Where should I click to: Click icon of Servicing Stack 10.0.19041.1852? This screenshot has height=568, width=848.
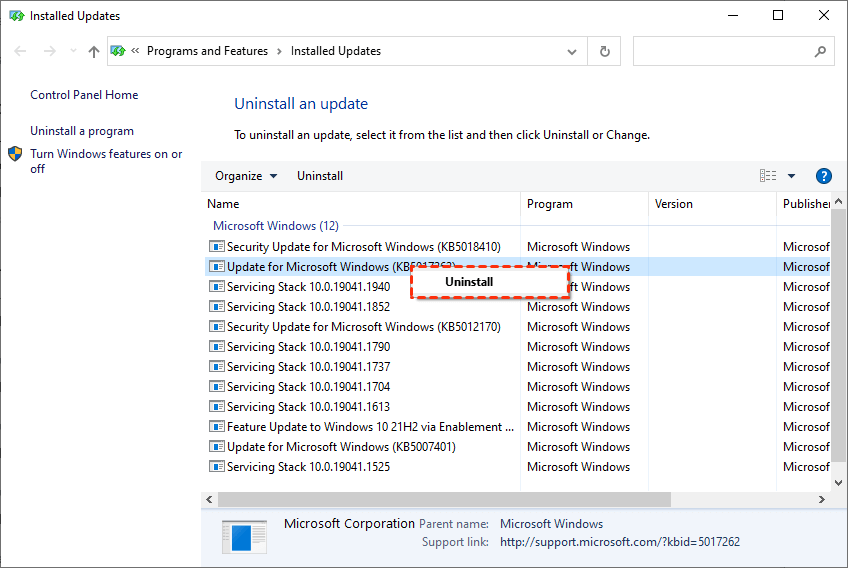(217, 307)
